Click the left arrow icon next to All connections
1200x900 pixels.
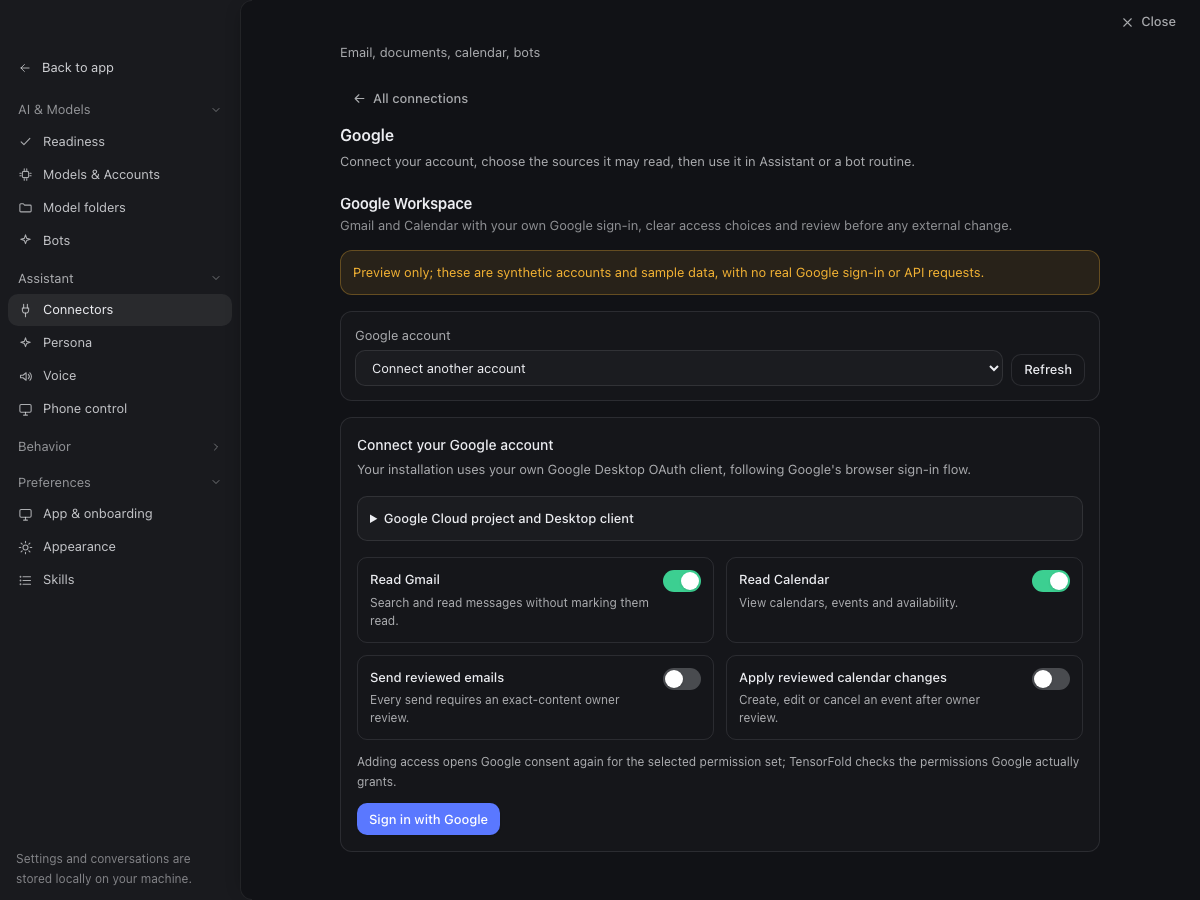(359, 99)
